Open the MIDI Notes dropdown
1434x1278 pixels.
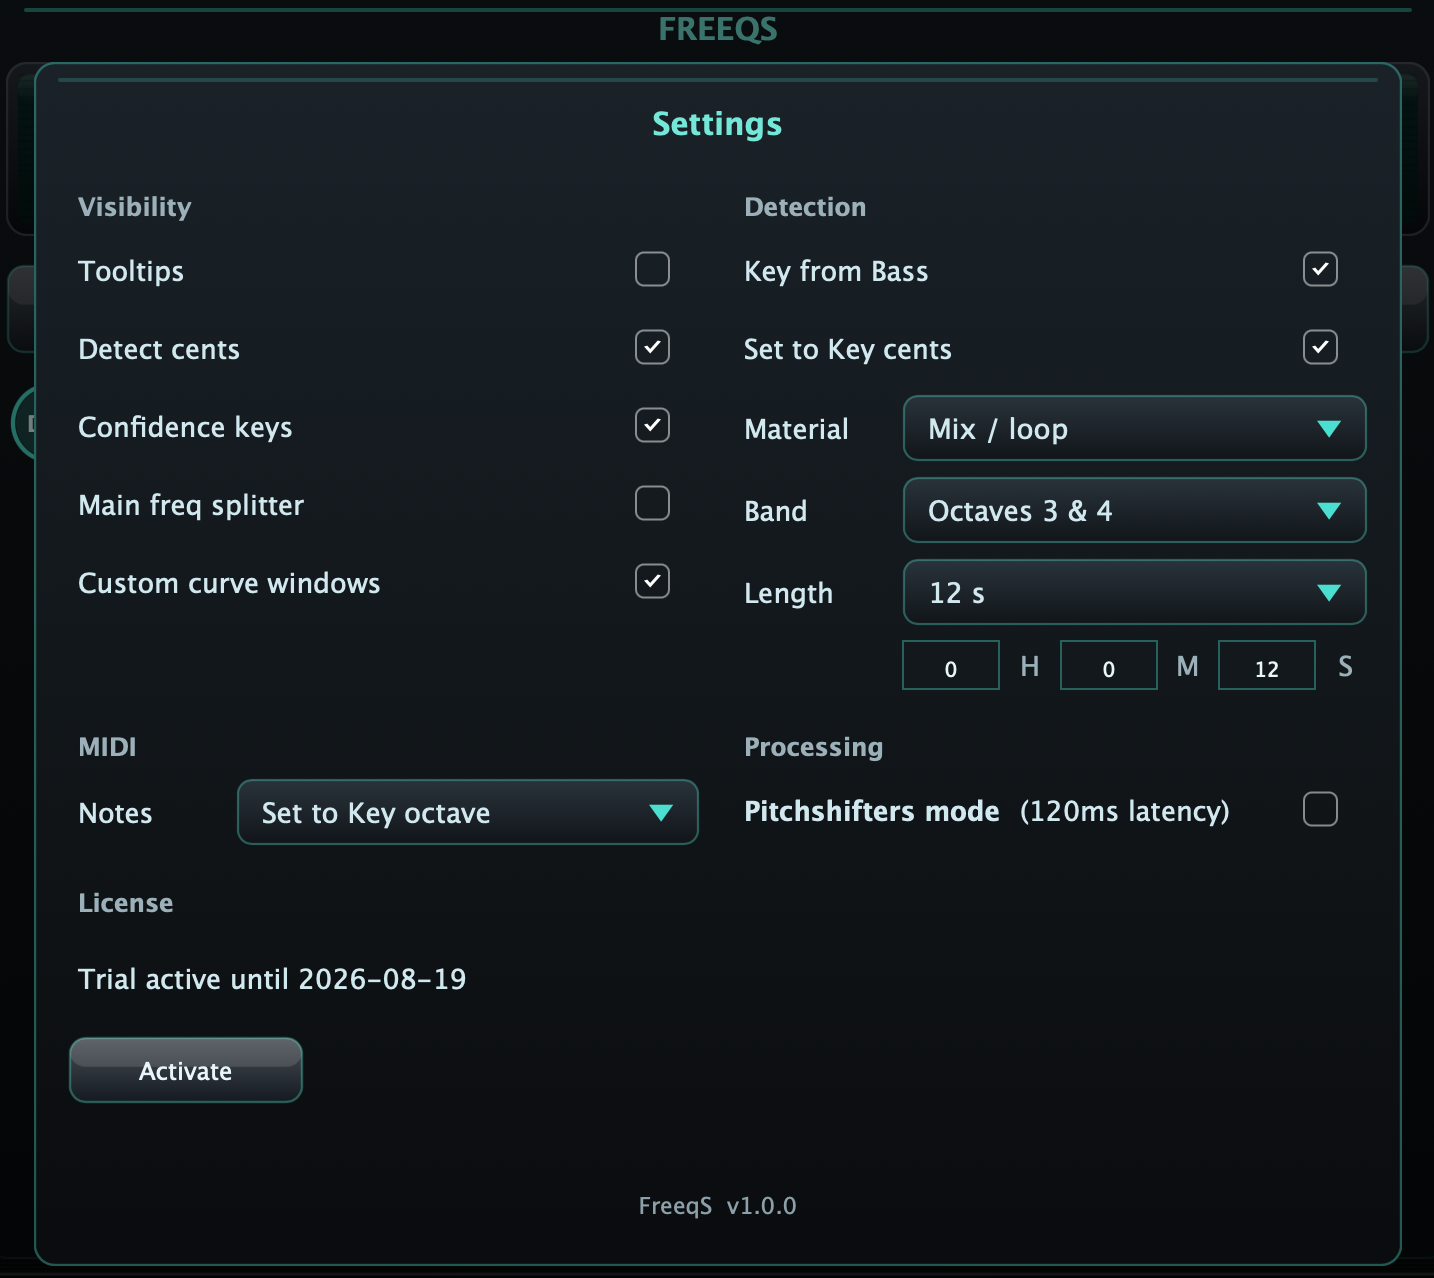[x=467, y=812]
